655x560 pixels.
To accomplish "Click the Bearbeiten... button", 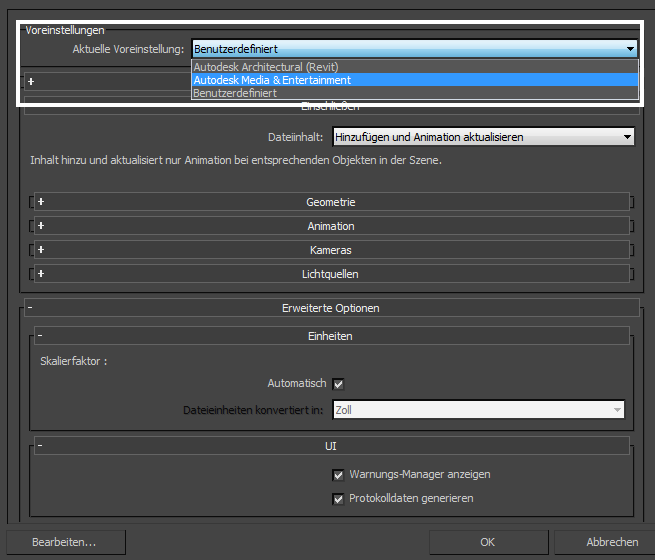I will pyautogui.click(x=66, y=542).
